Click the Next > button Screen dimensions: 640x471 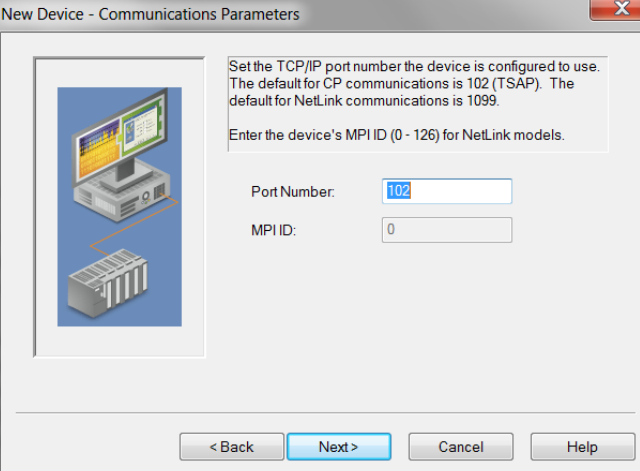339,447
